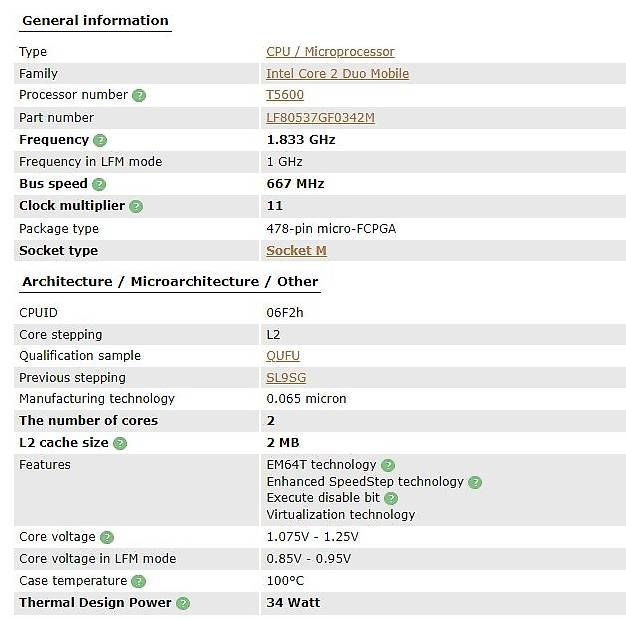
Task: Click the Type row label
Action: tap(33, 52)
